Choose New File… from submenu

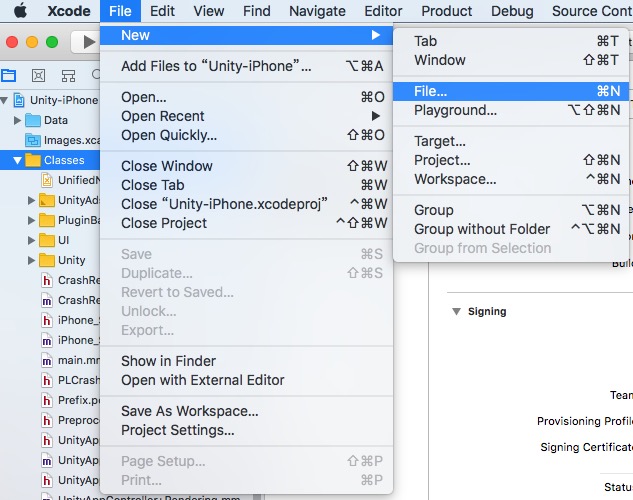click(511, 91)
